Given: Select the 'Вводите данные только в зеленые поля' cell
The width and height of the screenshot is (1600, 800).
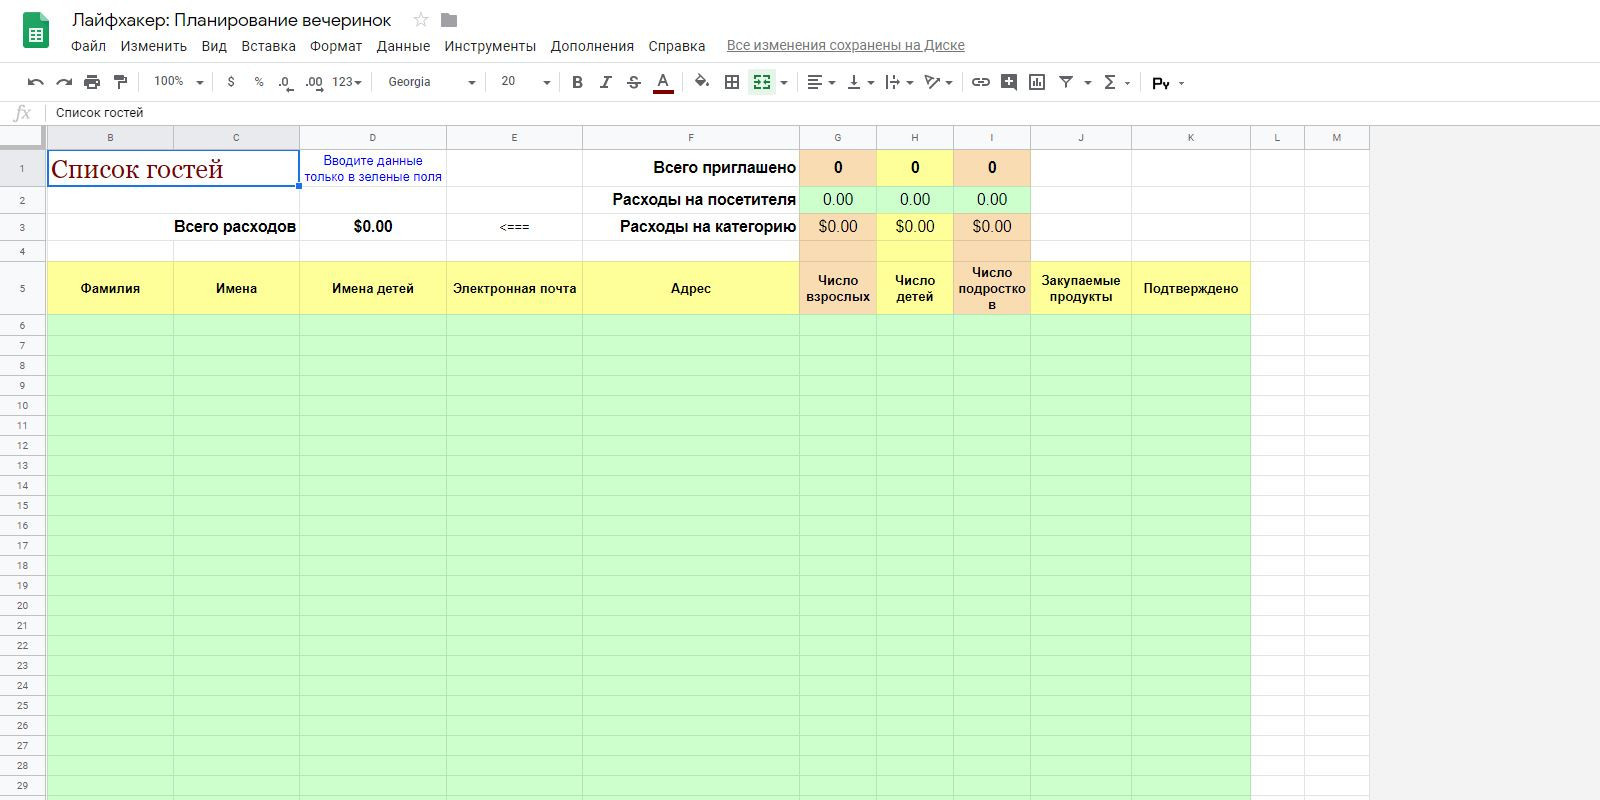Looking at the screenshot, I should click(373, 168).
